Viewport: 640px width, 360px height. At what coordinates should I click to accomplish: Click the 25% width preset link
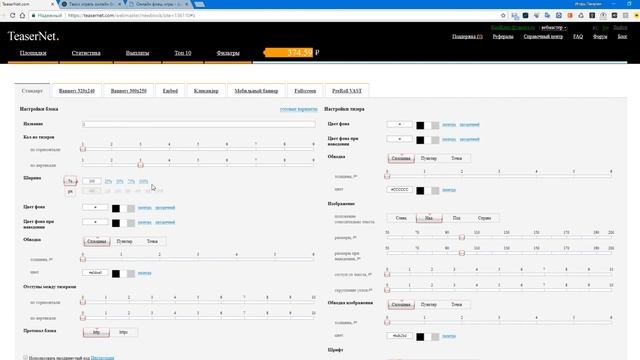tap(108, 181)
